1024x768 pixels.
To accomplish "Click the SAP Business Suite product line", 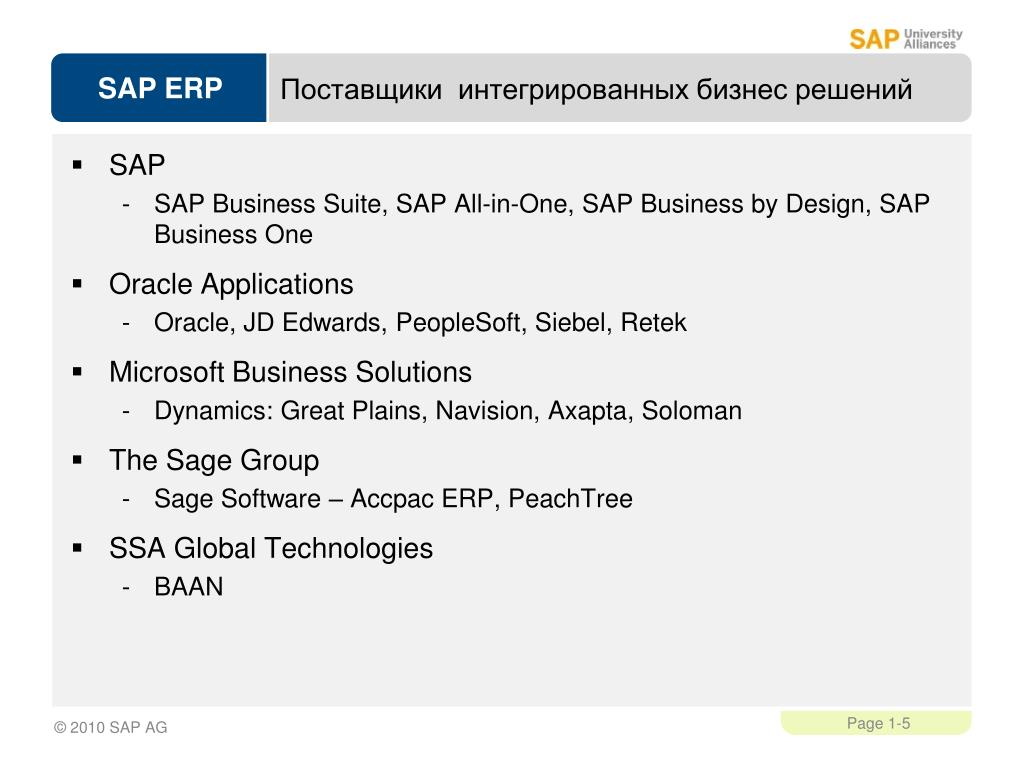I will click(541, 219).
